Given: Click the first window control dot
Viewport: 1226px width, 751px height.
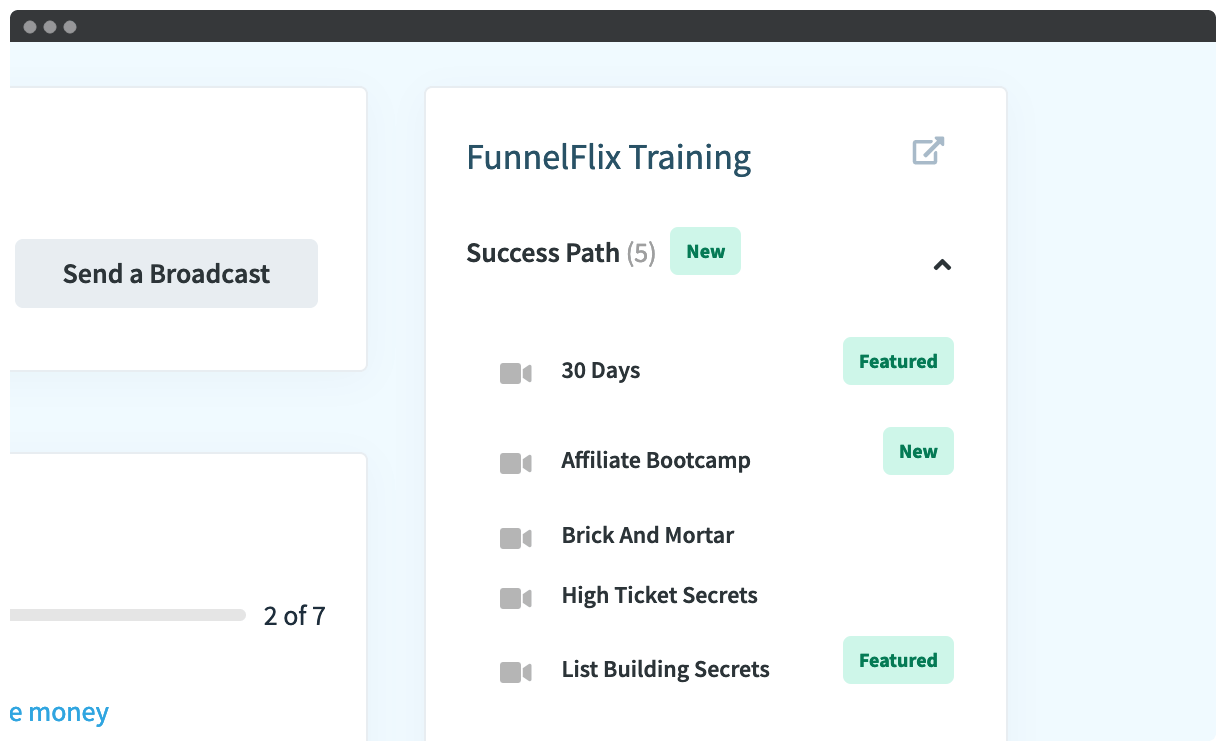Looking at the screenshot, I should click(30, 27).
